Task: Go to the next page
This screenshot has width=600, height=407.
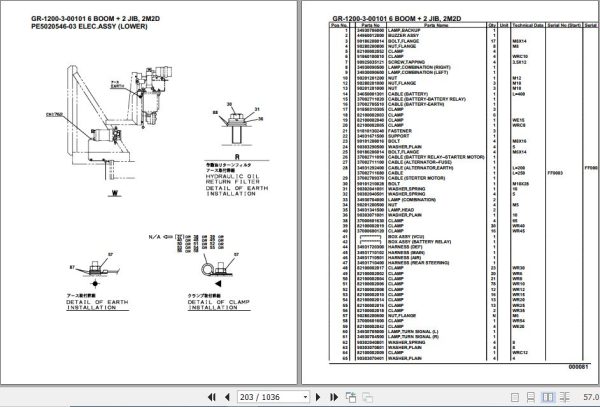Action: pos(318,397)
